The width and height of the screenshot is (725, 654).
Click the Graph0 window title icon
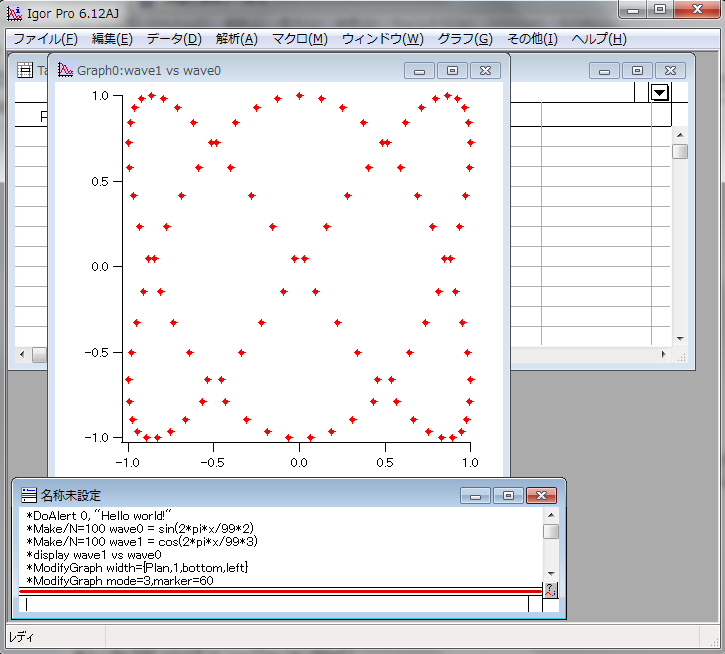[66, 71]
